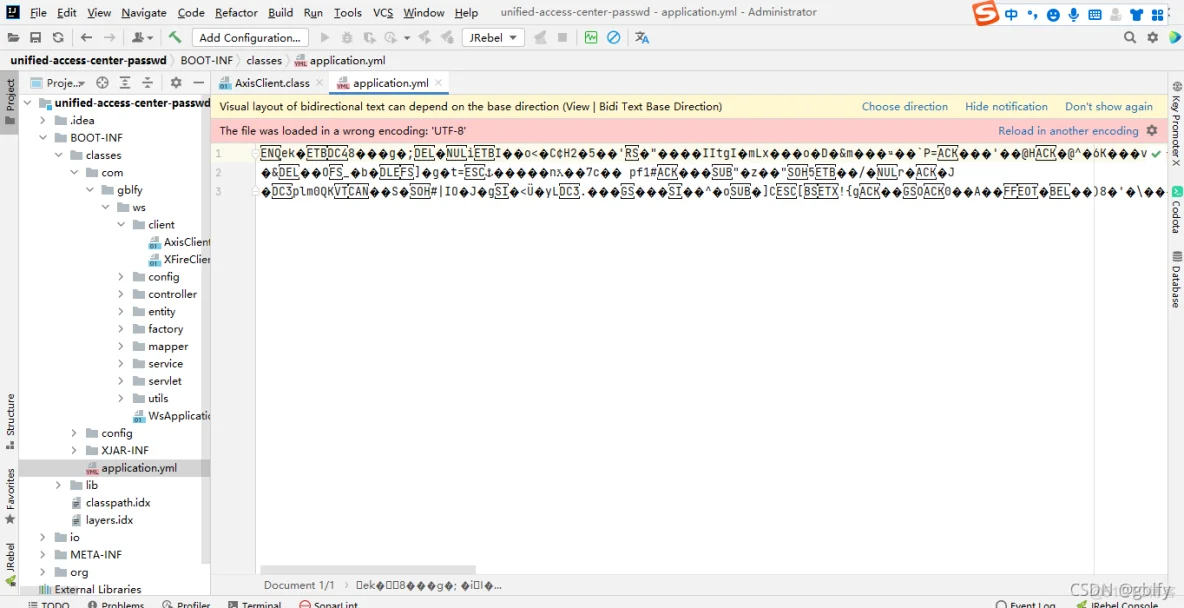Open IDE settings gear at top right

1152,37
